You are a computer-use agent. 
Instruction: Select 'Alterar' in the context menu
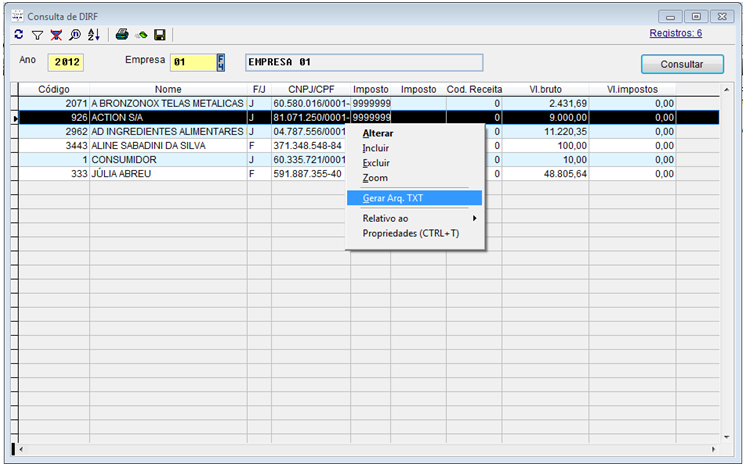coord(378,133)
